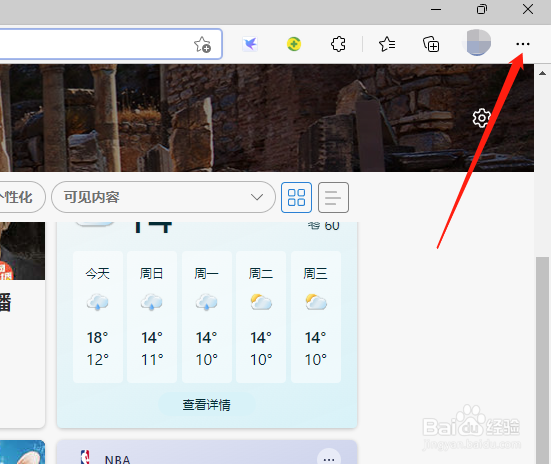Open Settings and more ellipsis menu
This screenshot has height=464, width=551.
point(523,44)
